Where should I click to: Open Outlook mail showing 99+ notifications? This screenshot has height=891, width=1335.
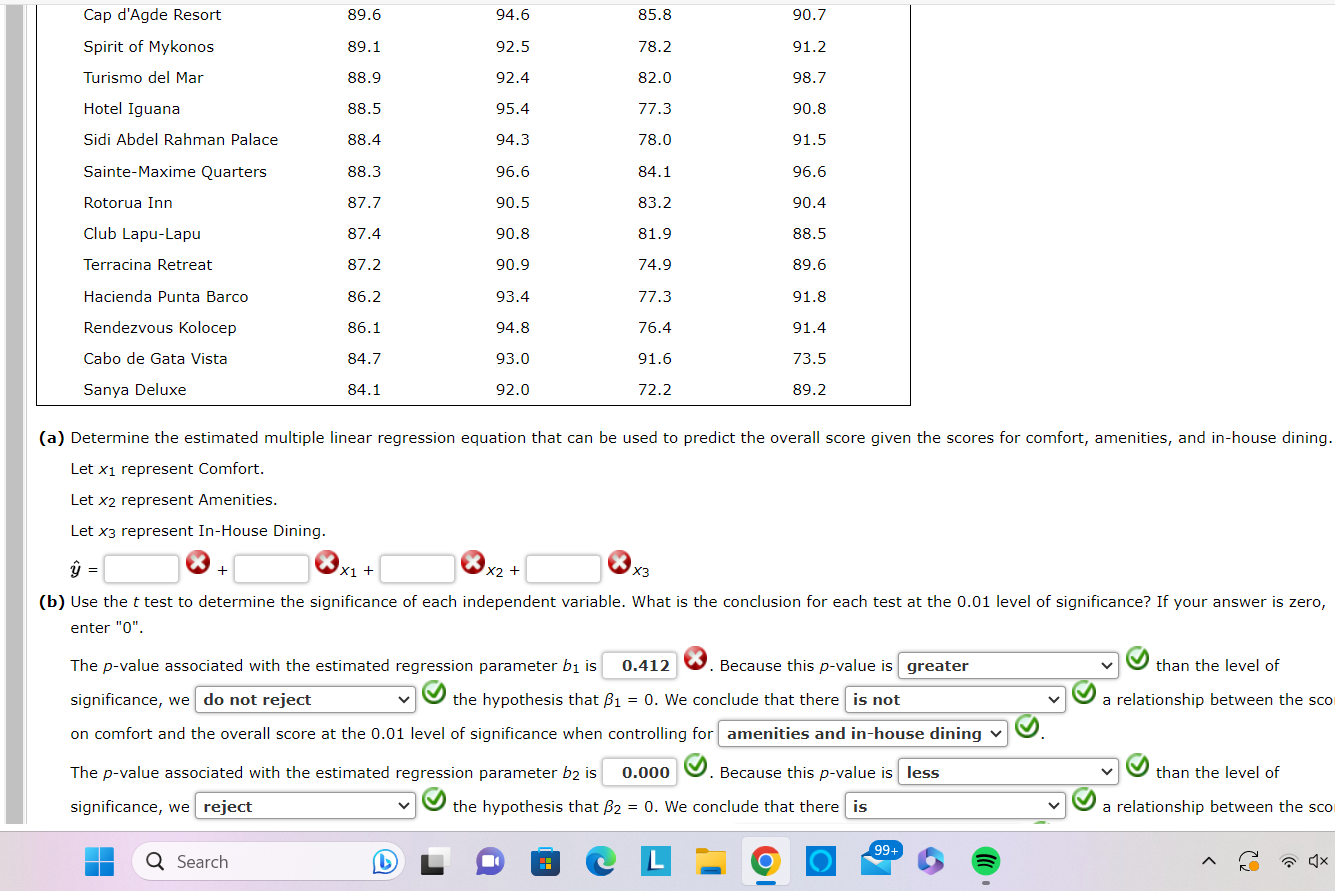875,864
